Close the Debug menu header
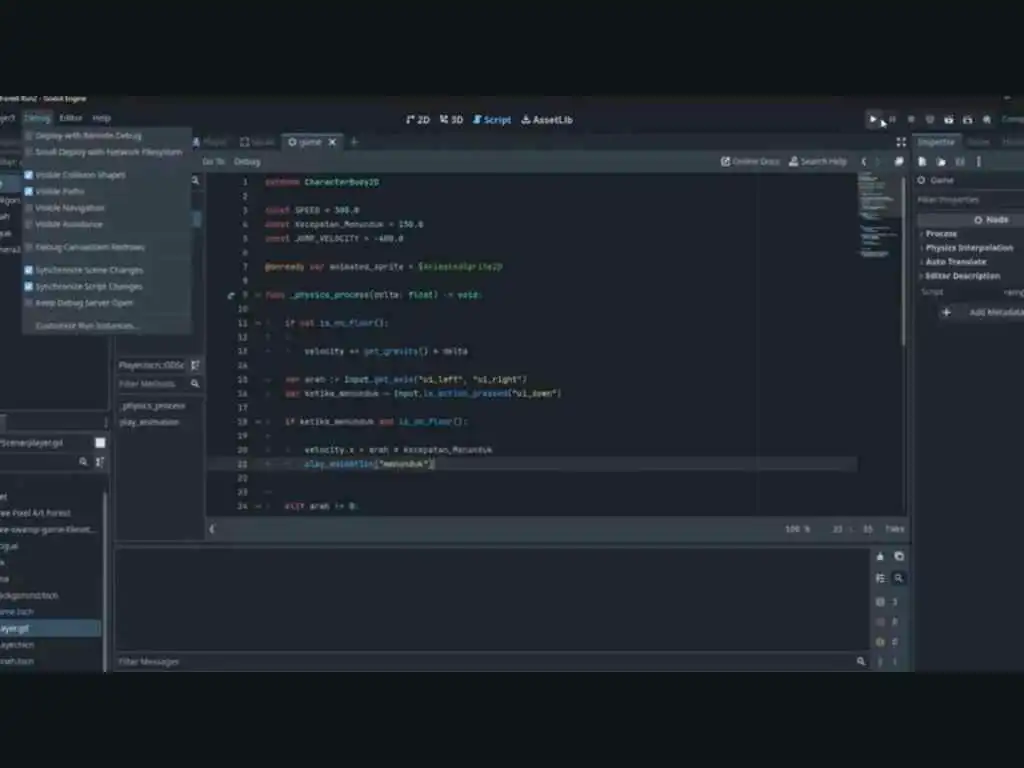 (37, 118)
